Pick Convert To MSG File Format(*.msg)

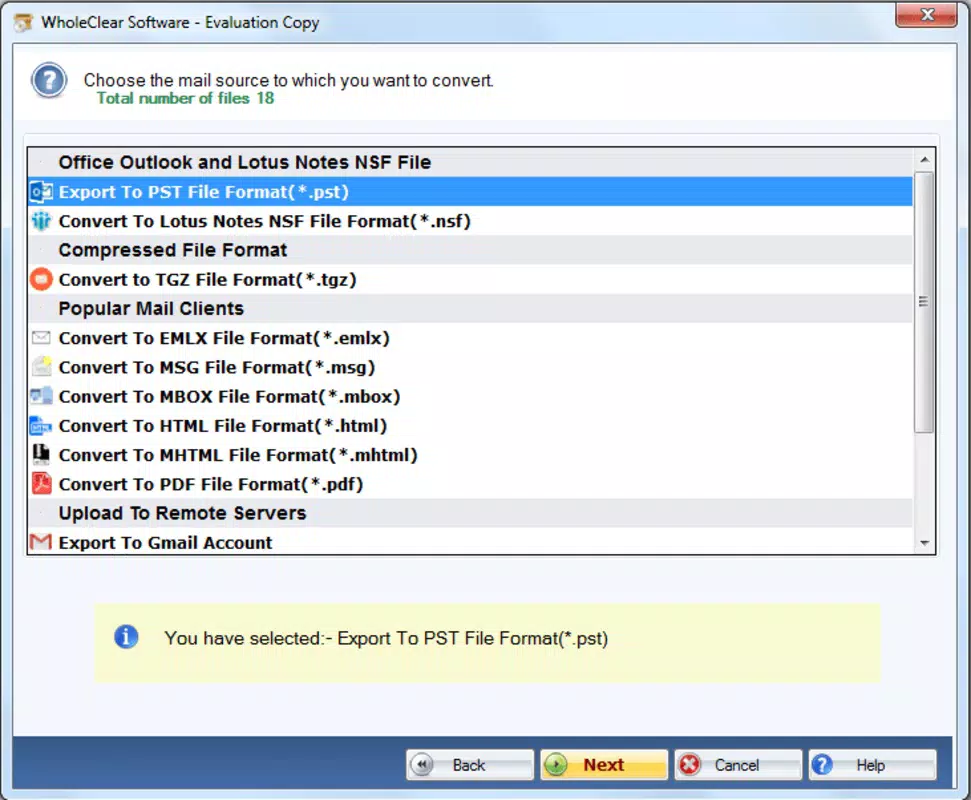470,367
